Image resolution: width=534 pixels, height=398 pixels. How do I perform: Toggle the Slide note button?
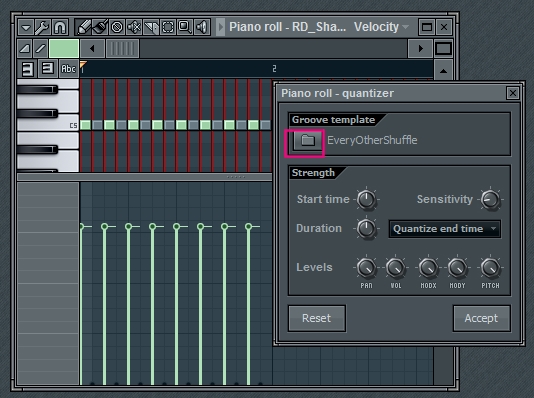[x=41, y=48]
